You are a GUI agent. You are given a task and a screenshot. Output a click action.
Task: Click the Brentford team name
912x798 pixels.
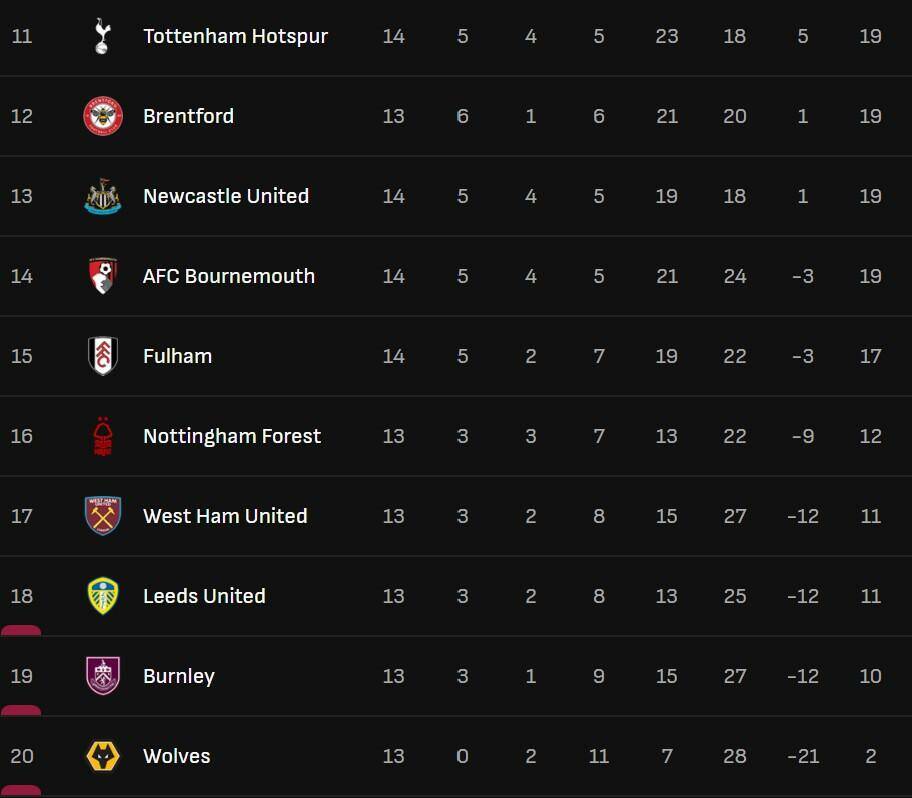pos(188,116)
